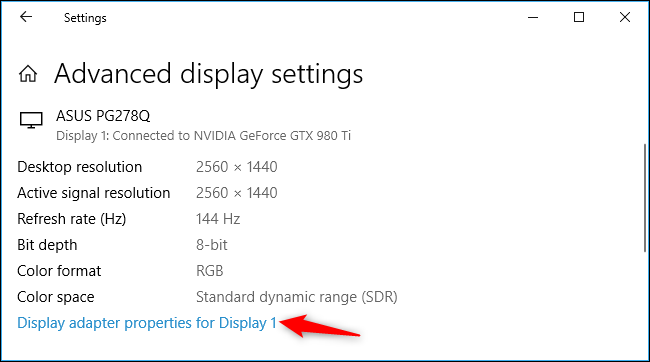Select the RGB color format value

pyautogui.click(x=210, y=271)
